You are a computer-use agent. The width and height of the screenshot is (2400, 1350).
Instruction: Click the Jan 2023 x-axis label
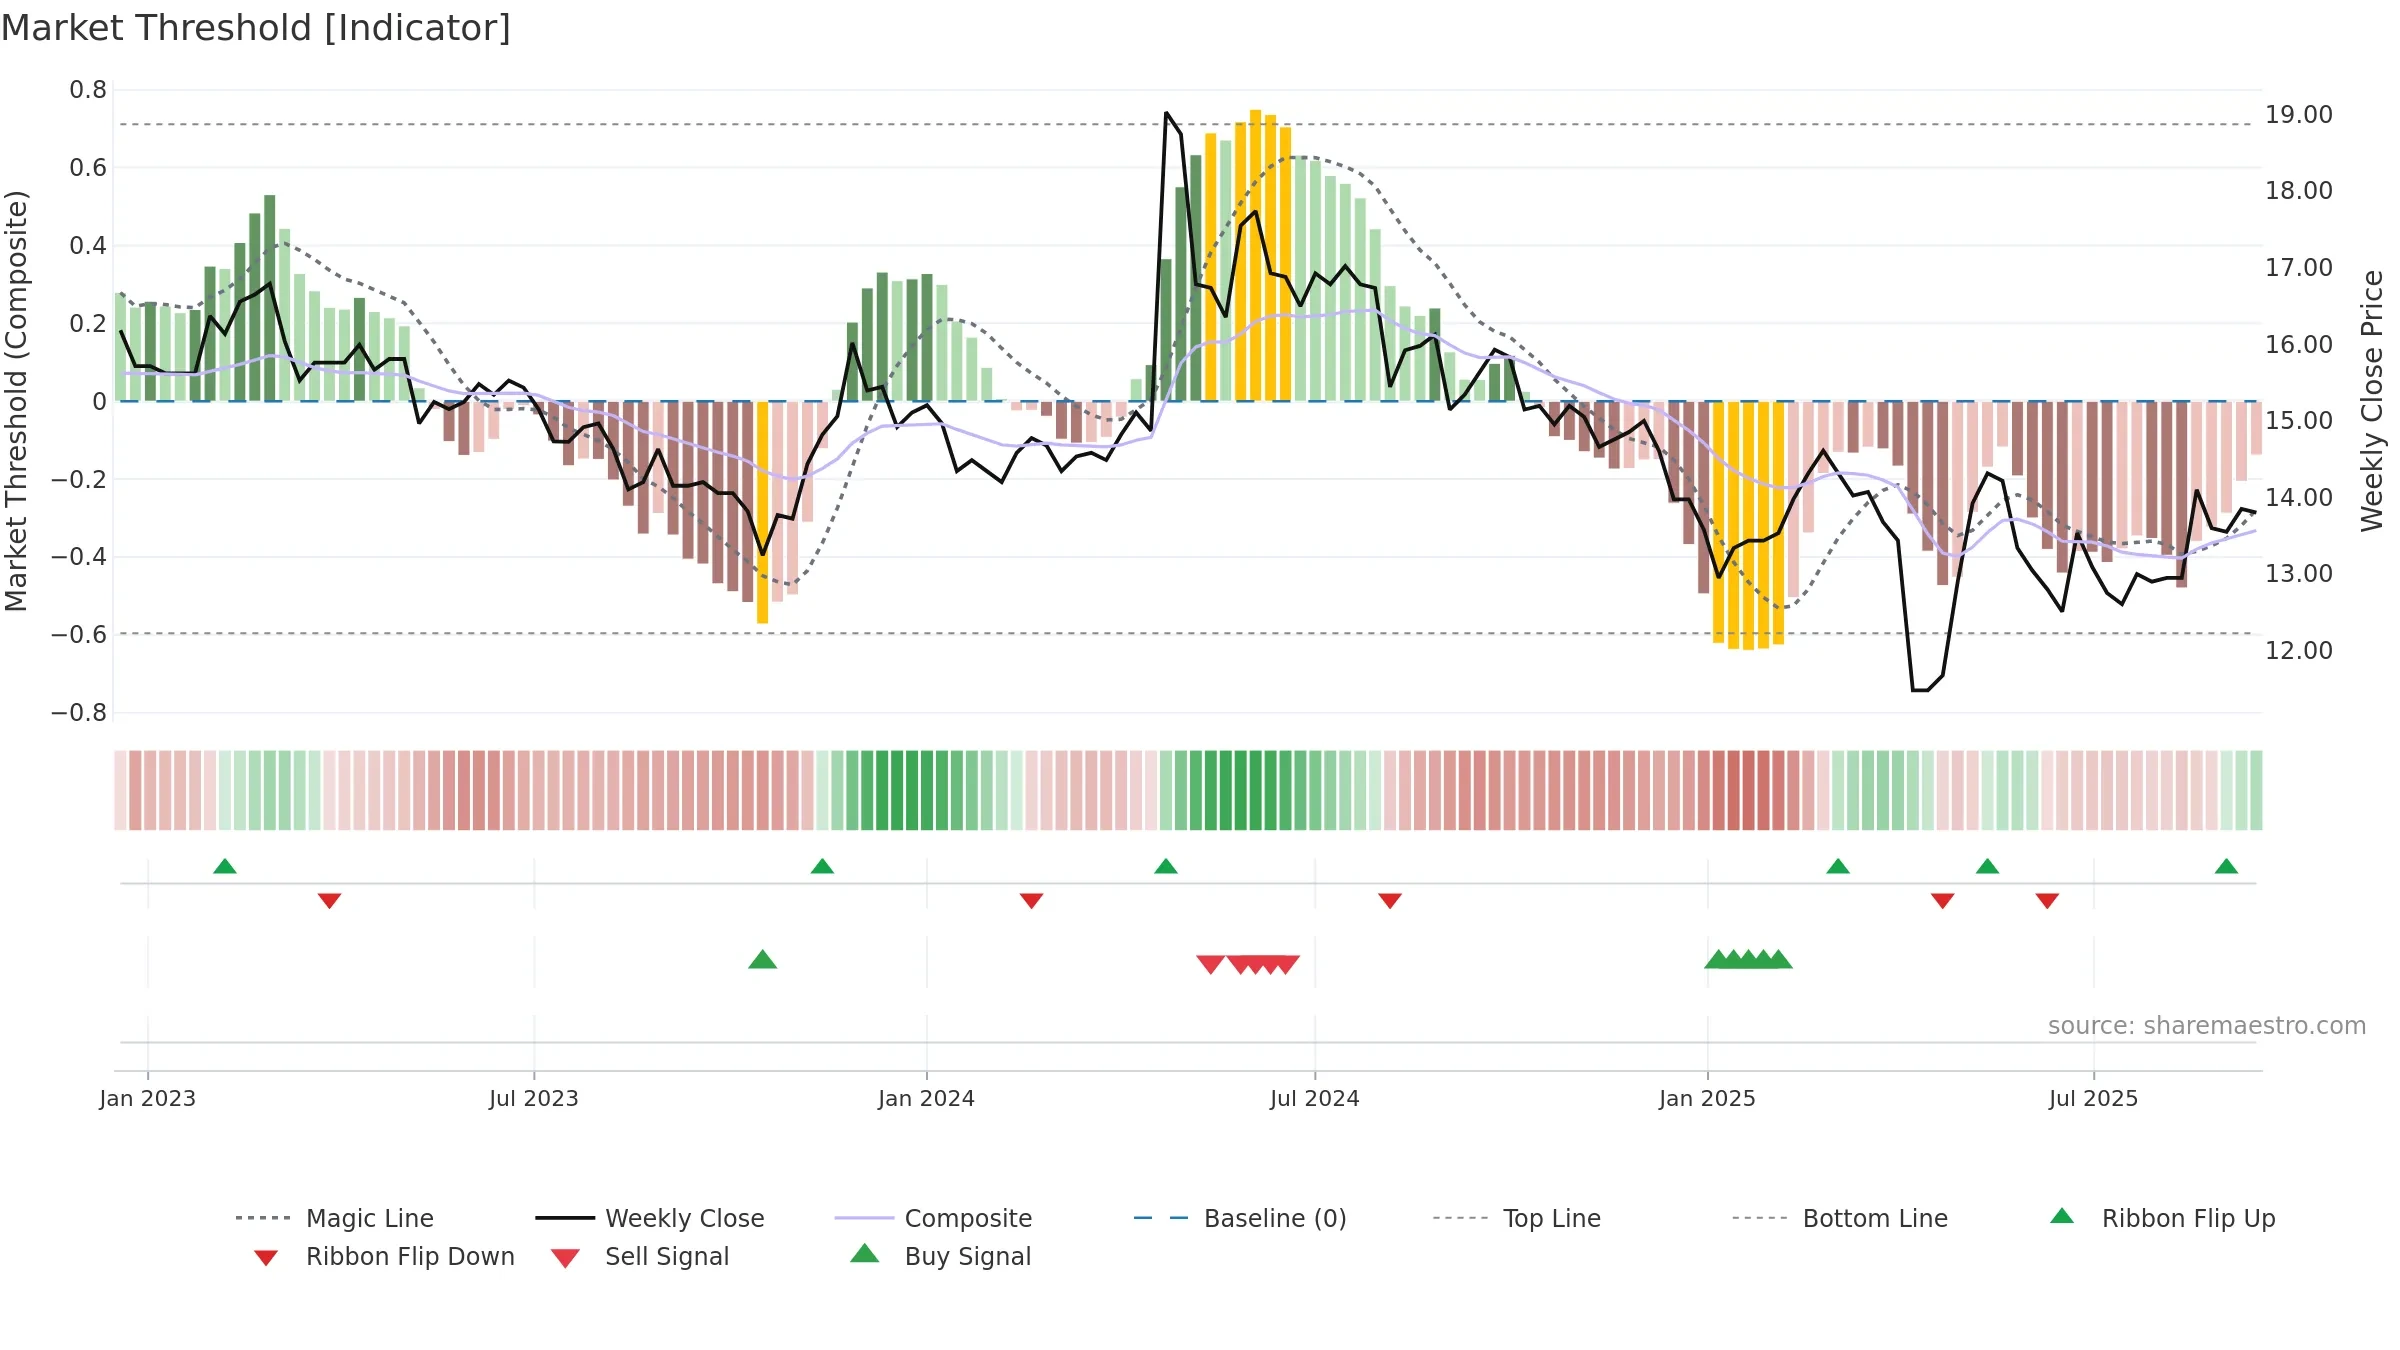point(148,1099)
